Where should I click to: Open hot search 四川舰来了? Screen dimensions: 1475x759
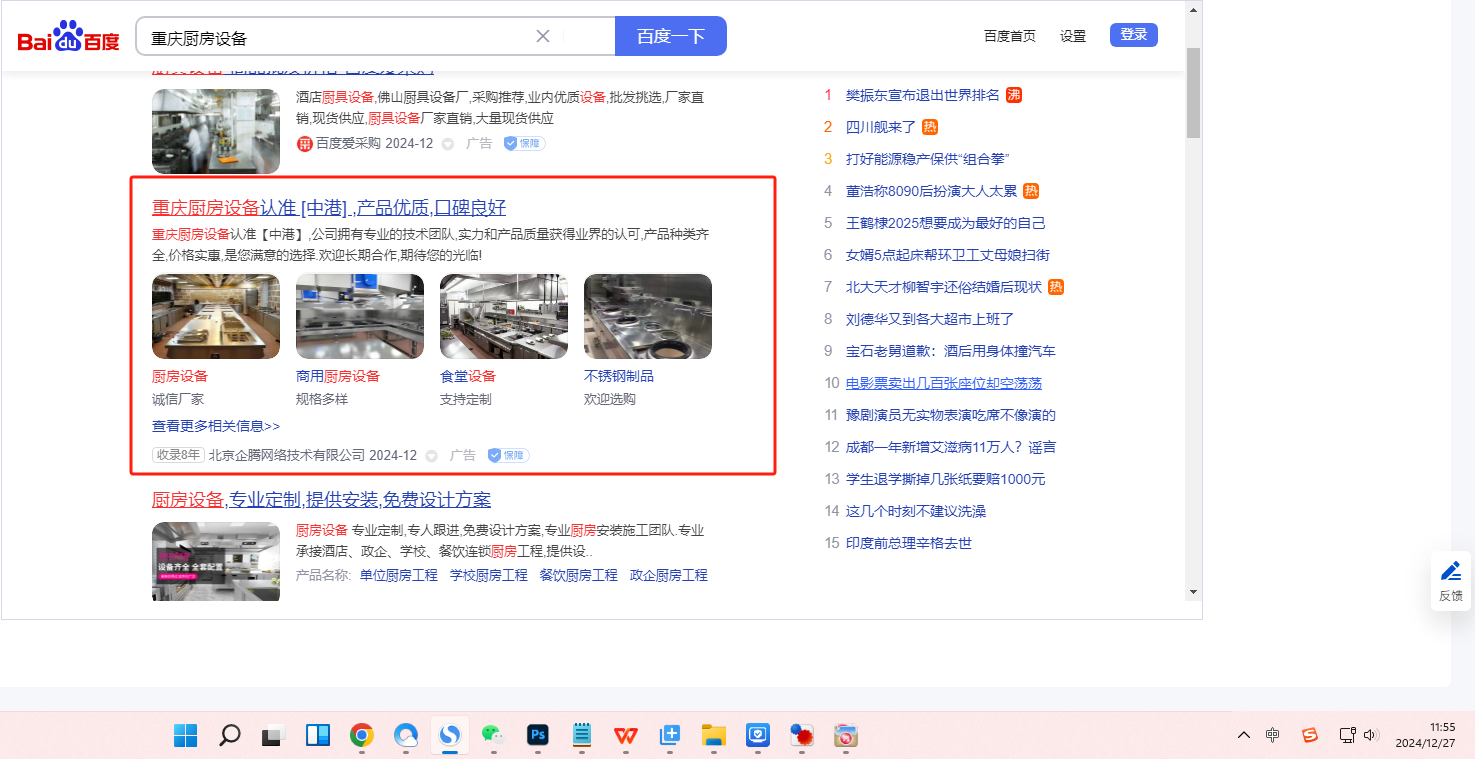click(x=881, y=127)
